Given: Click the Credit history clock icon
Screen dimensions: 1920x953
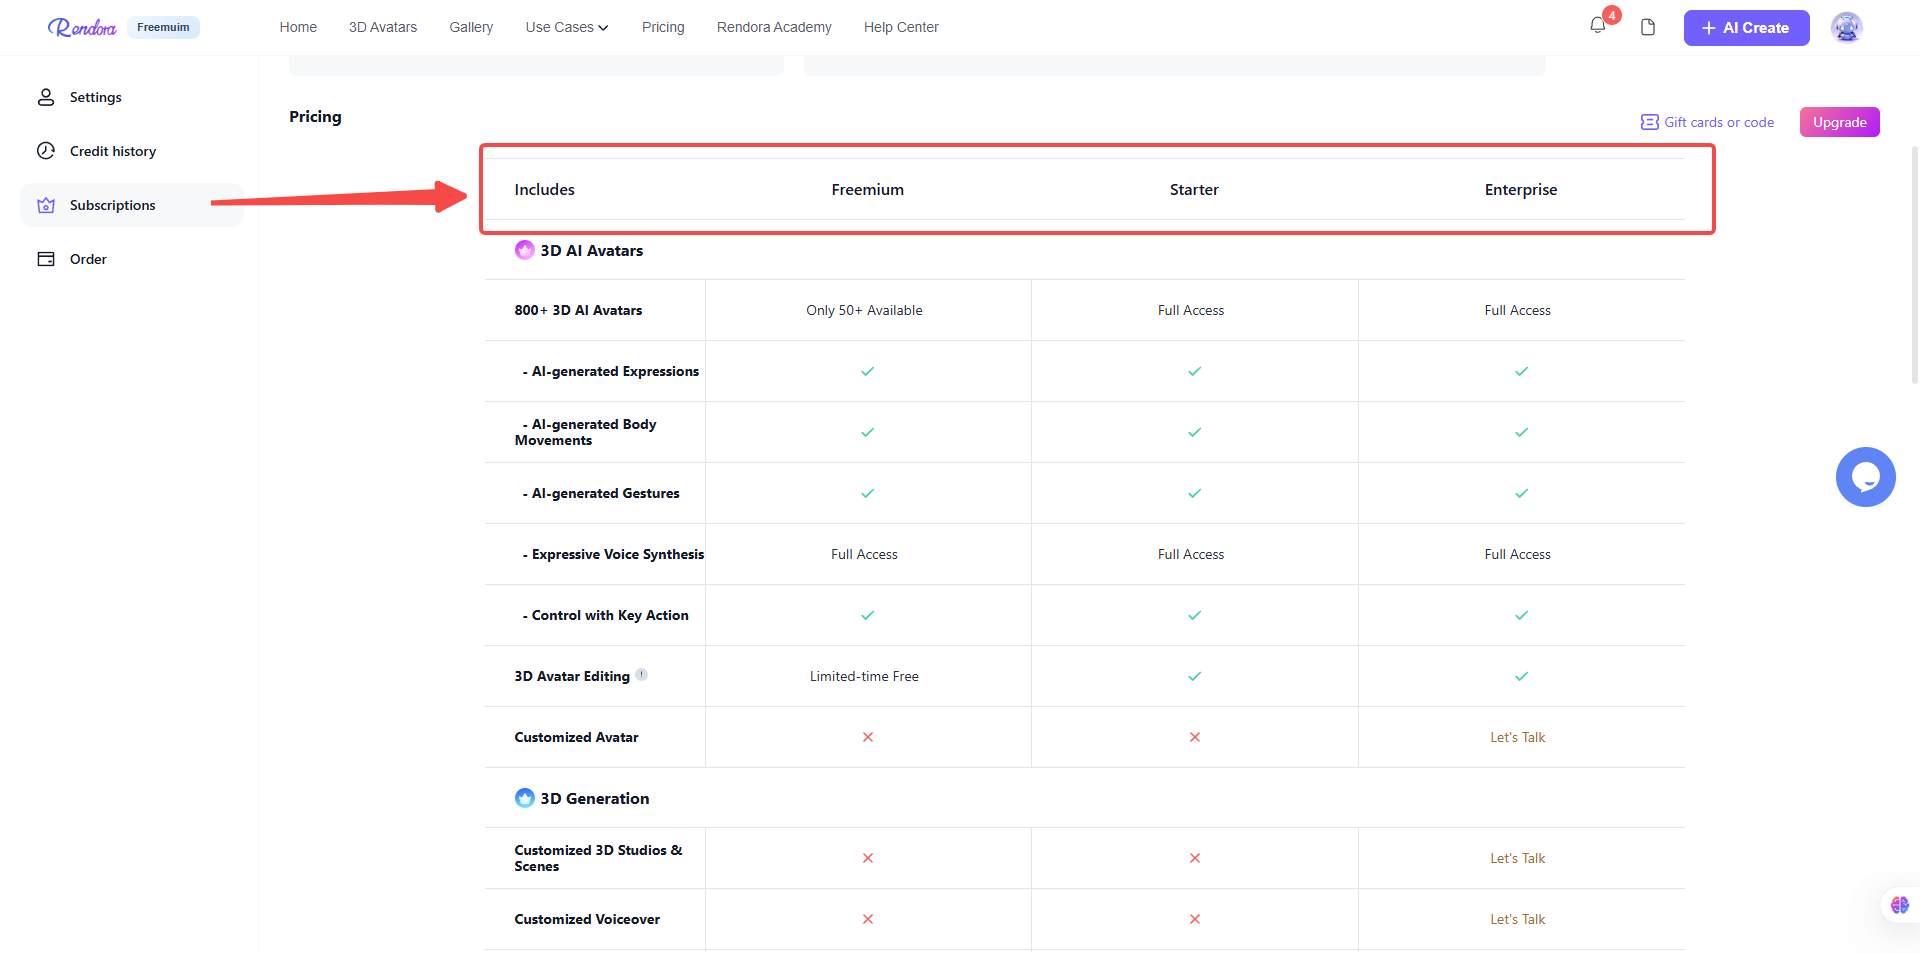Looking at the screenshot, I should pyautogui.click(x=46, y=151).
